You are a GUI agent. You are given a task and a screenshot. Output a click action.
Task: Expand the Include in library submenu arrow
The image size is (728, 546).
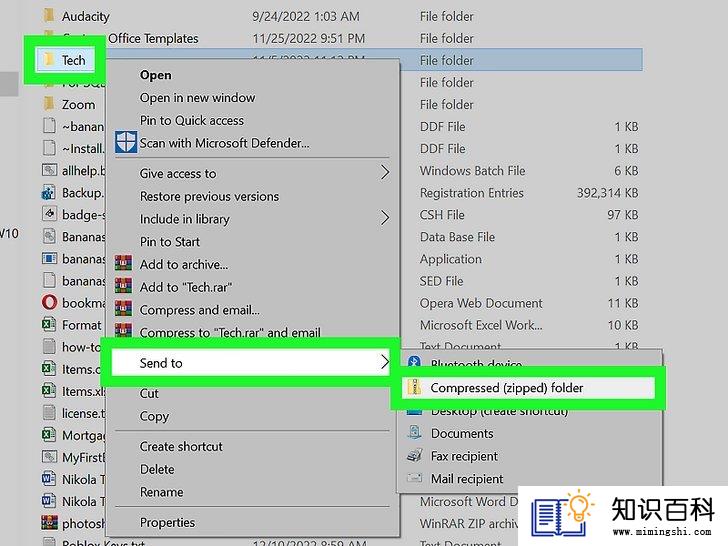click(385, 218)
